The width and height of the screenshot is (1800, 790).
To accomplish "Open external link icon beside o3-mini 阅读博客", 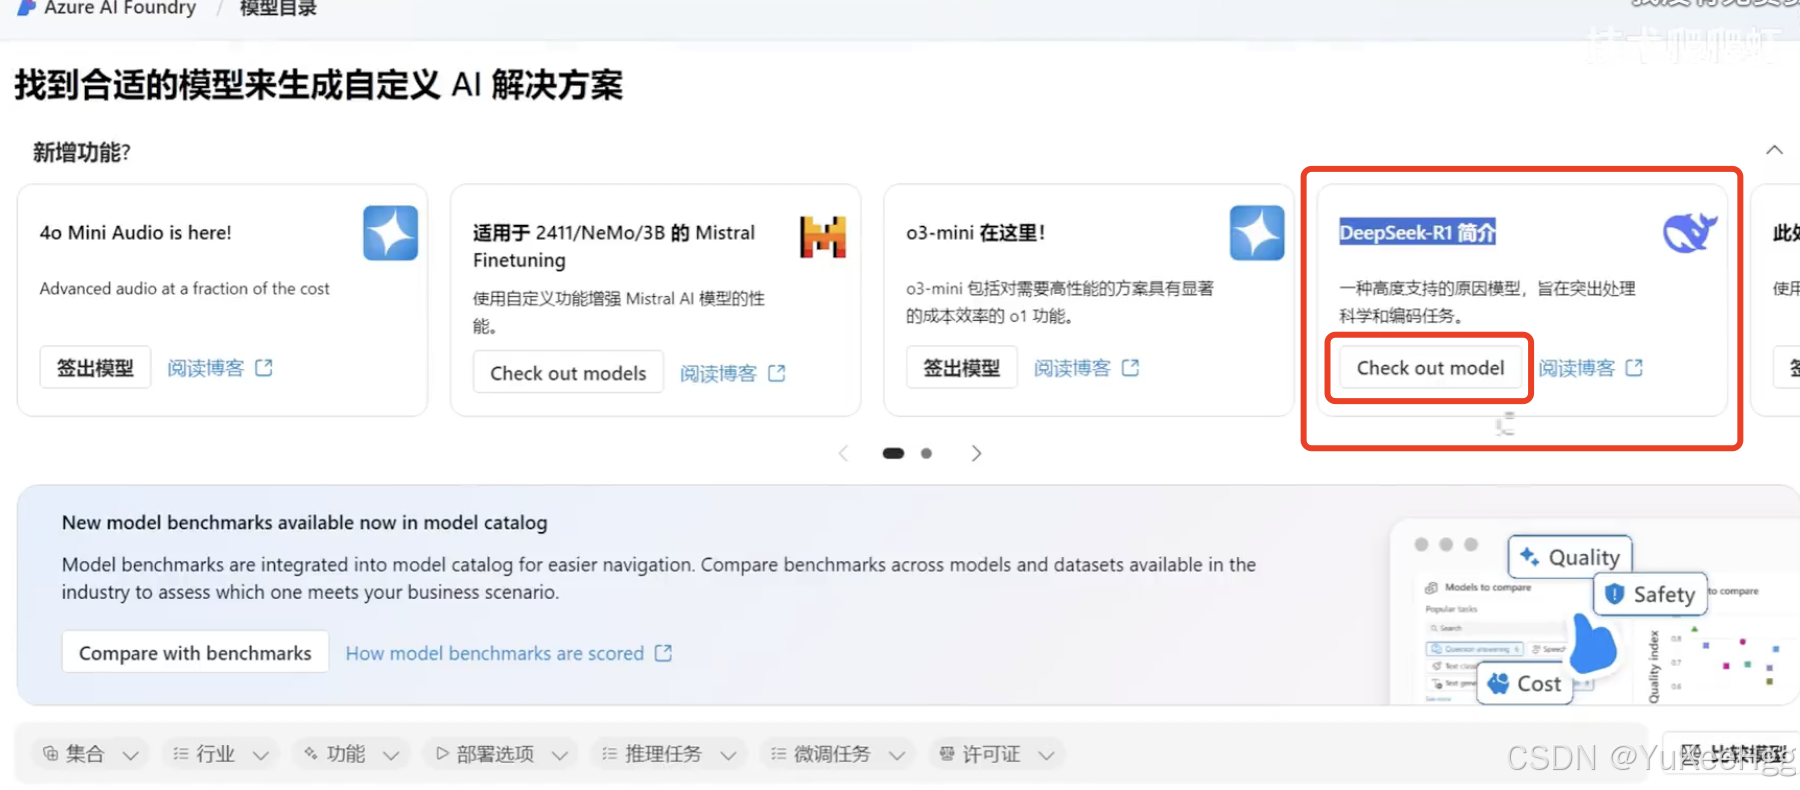I will [x=1131, y=368].
